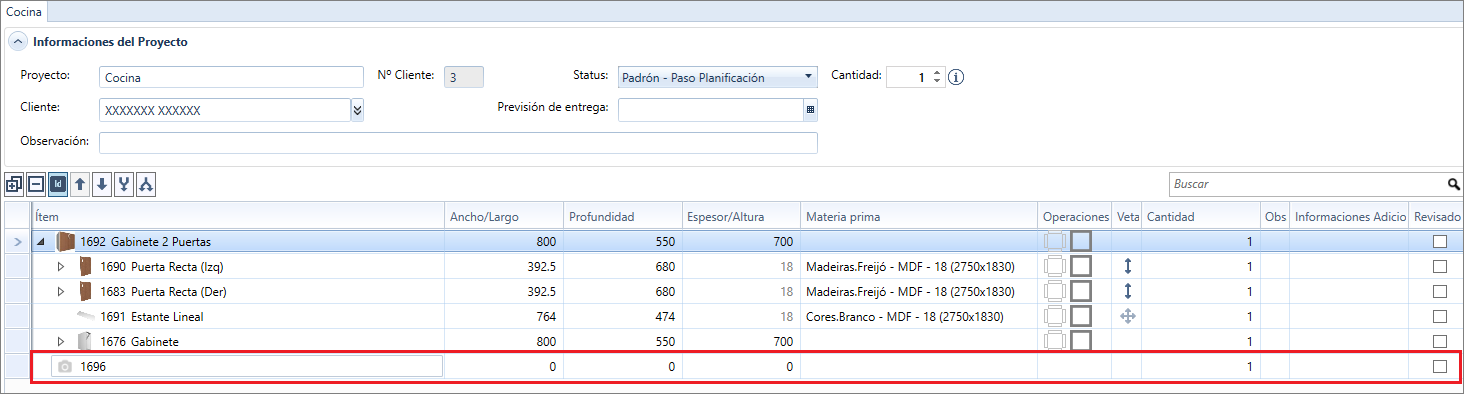1464x394 pixels.
Task: Expand the 1676 Gabinete node
Action: click(x=60, y=341)
